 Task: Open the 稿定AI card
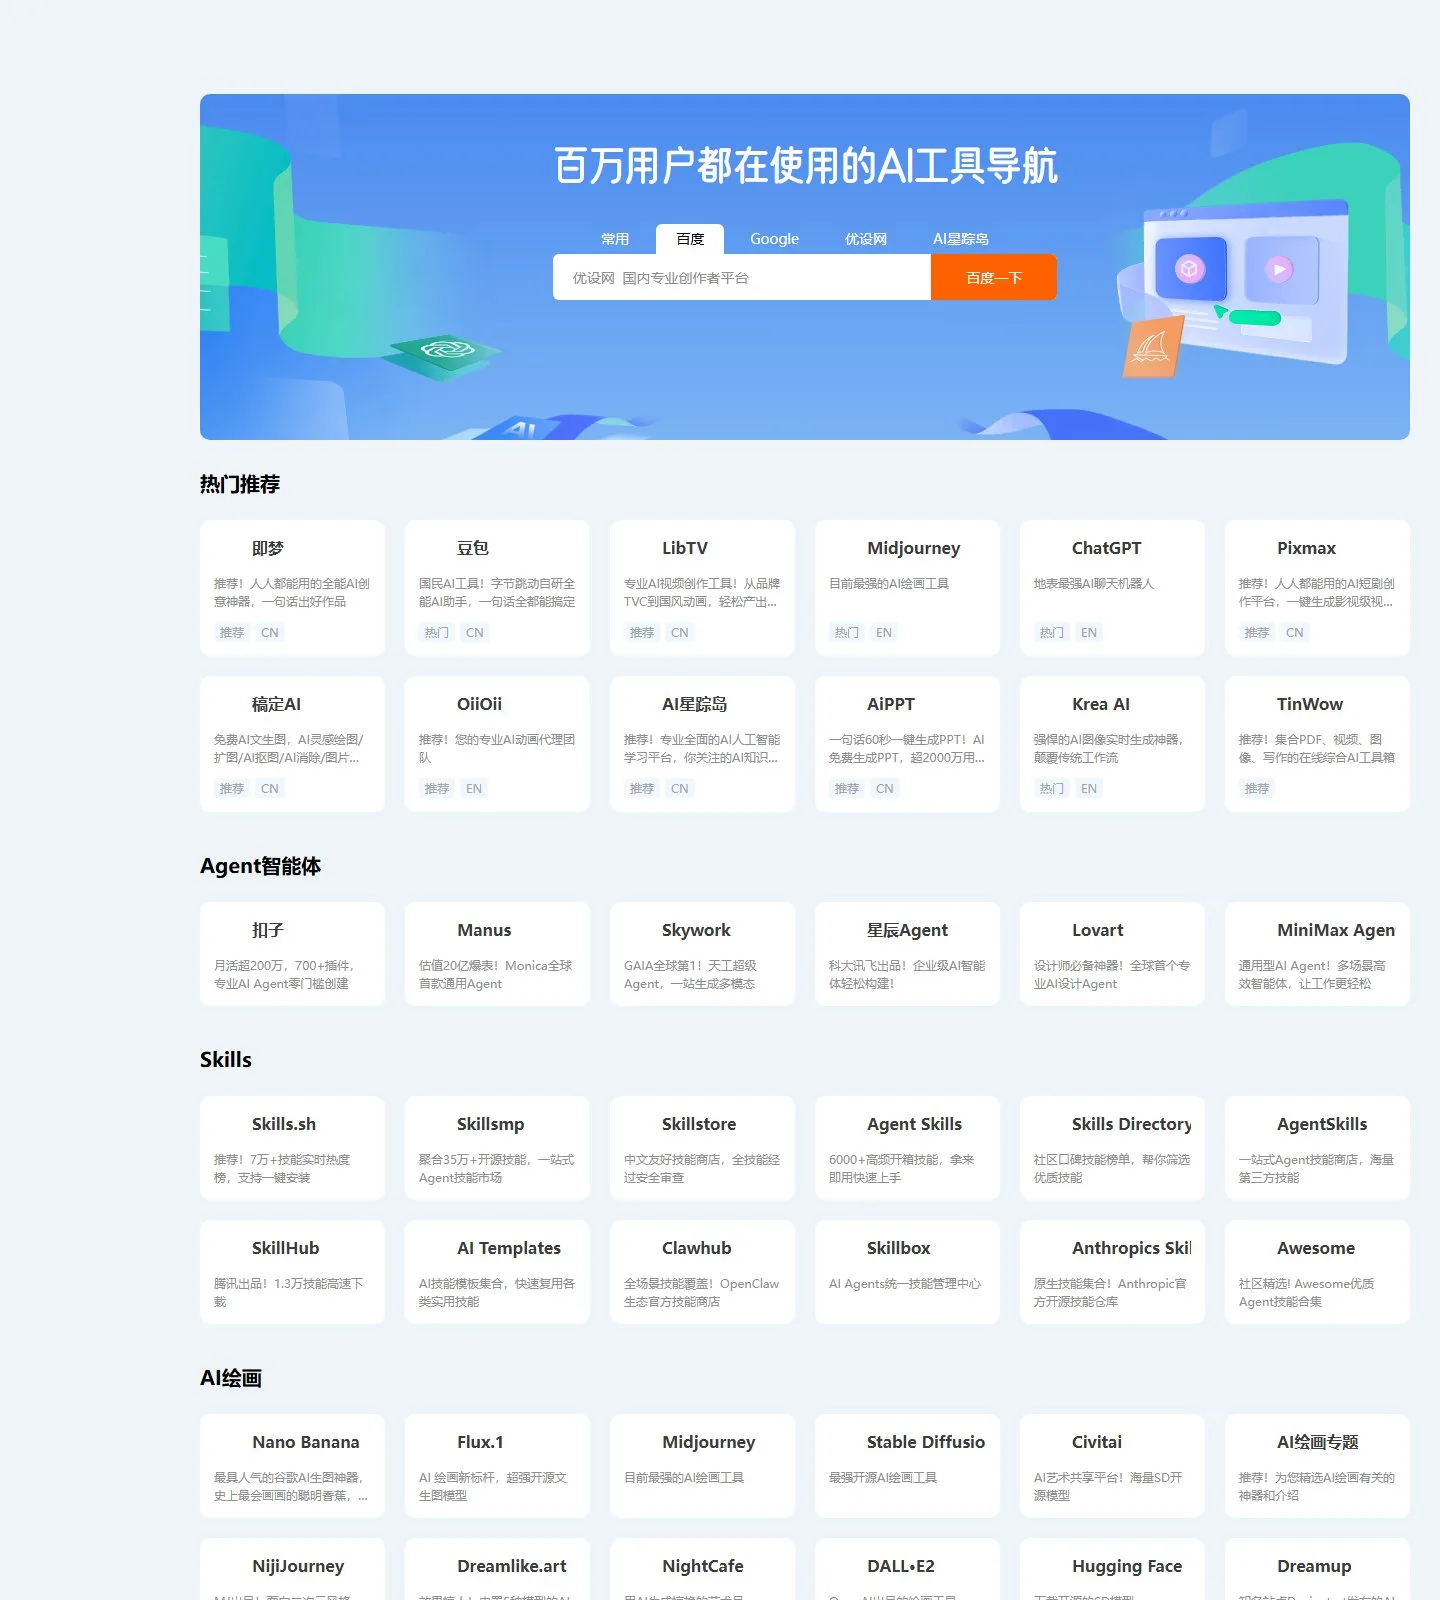tap(292, 744)
